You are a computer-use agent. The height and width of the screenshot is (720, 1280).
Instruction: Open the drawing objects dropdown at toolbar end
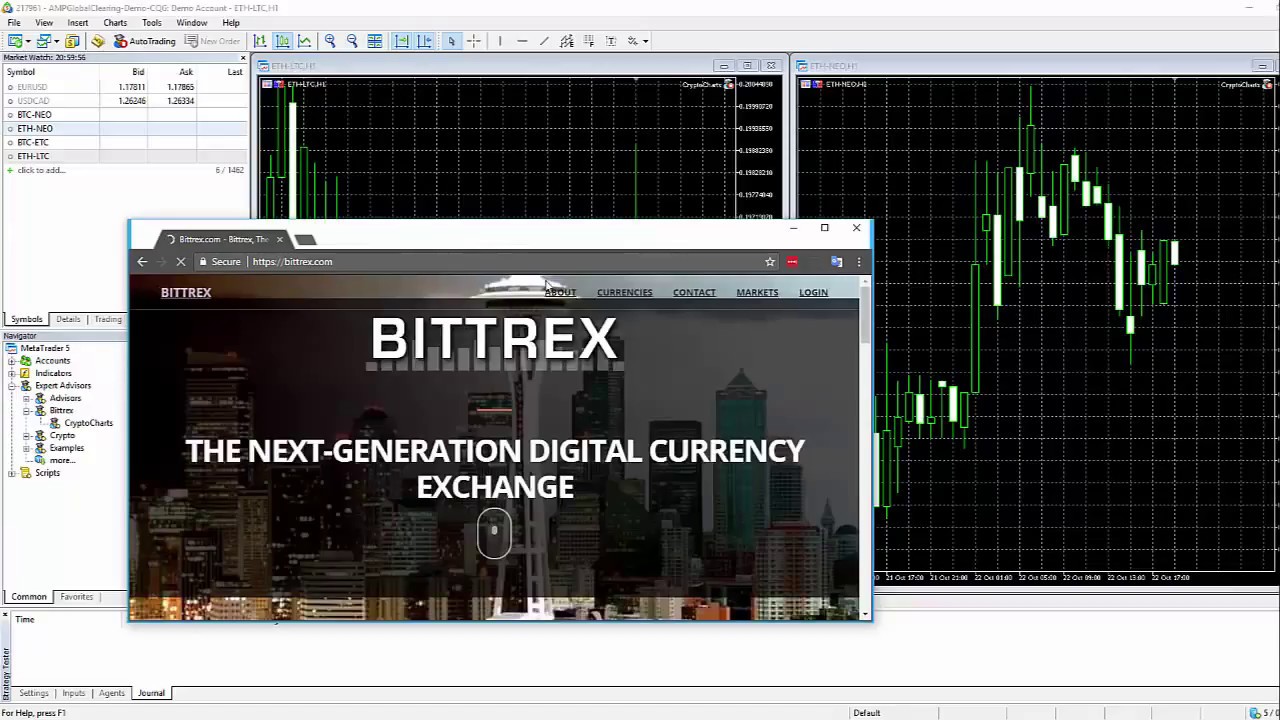point(646,41)
